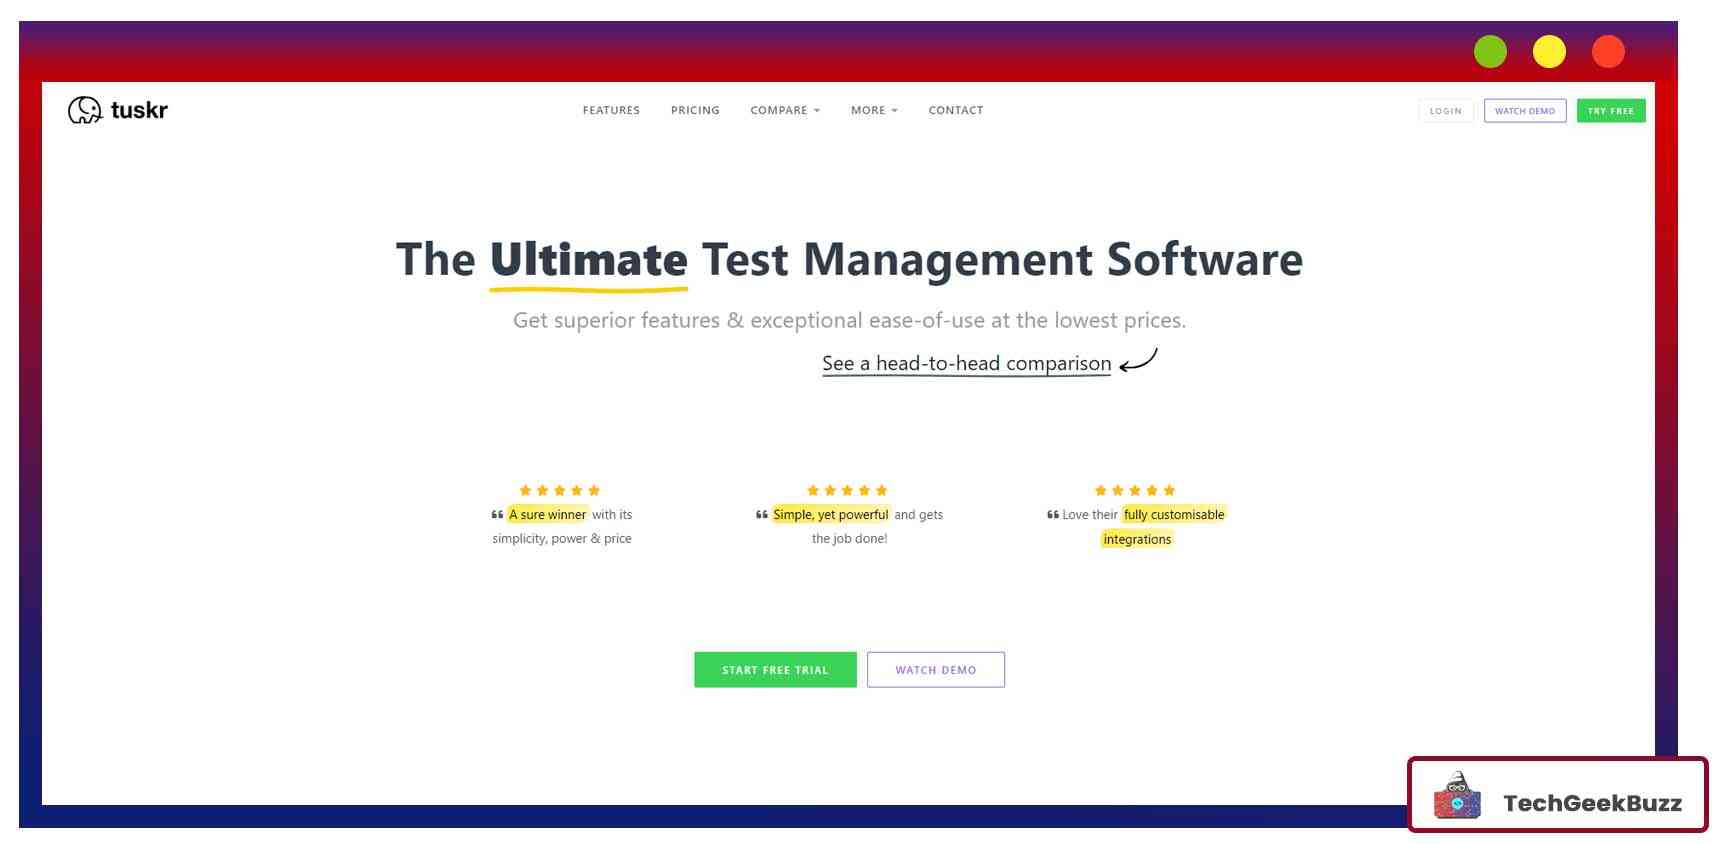Viewport: 1725px width, 844px height.
Task: Click the red circle window button
Action: pos(1608,52)
